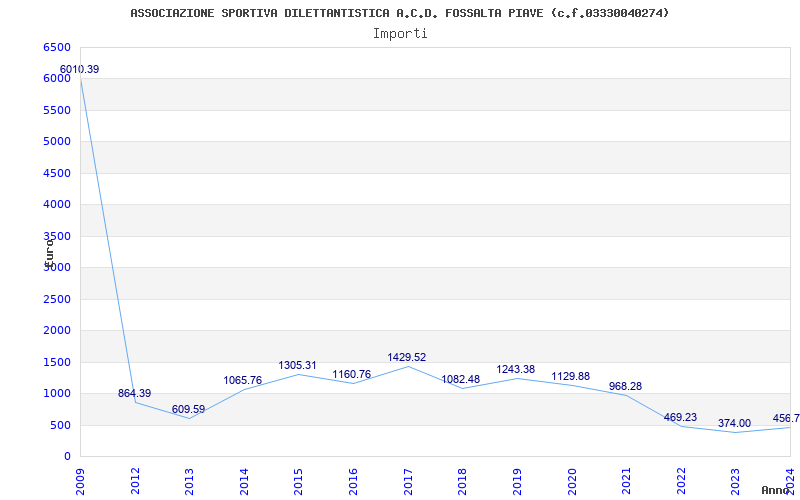
Task: Click the 5500 y-axis tick label
Action: (x=56, y=110)
